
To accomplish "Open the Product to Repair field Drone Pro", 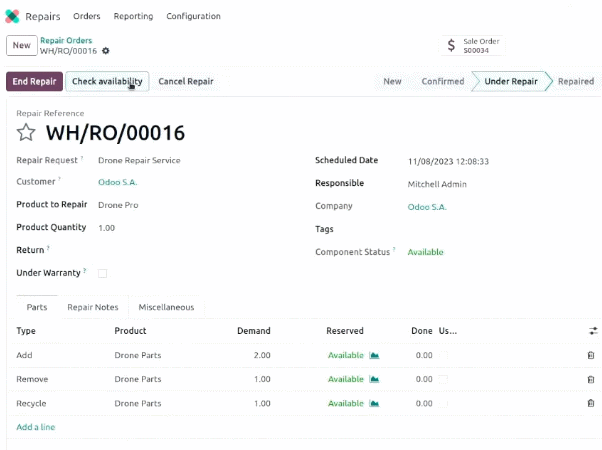I will point(118,205).
